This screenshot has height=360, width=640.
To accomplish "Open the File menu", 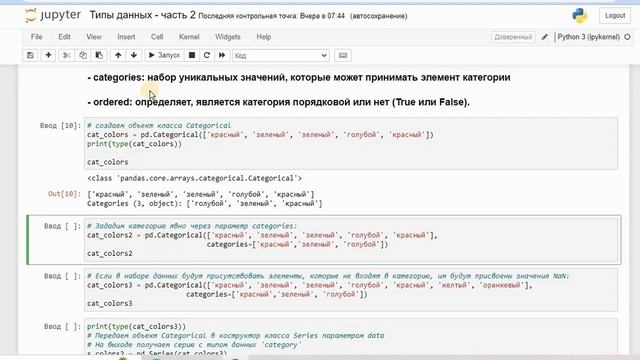I will click(x=37, y=37).
